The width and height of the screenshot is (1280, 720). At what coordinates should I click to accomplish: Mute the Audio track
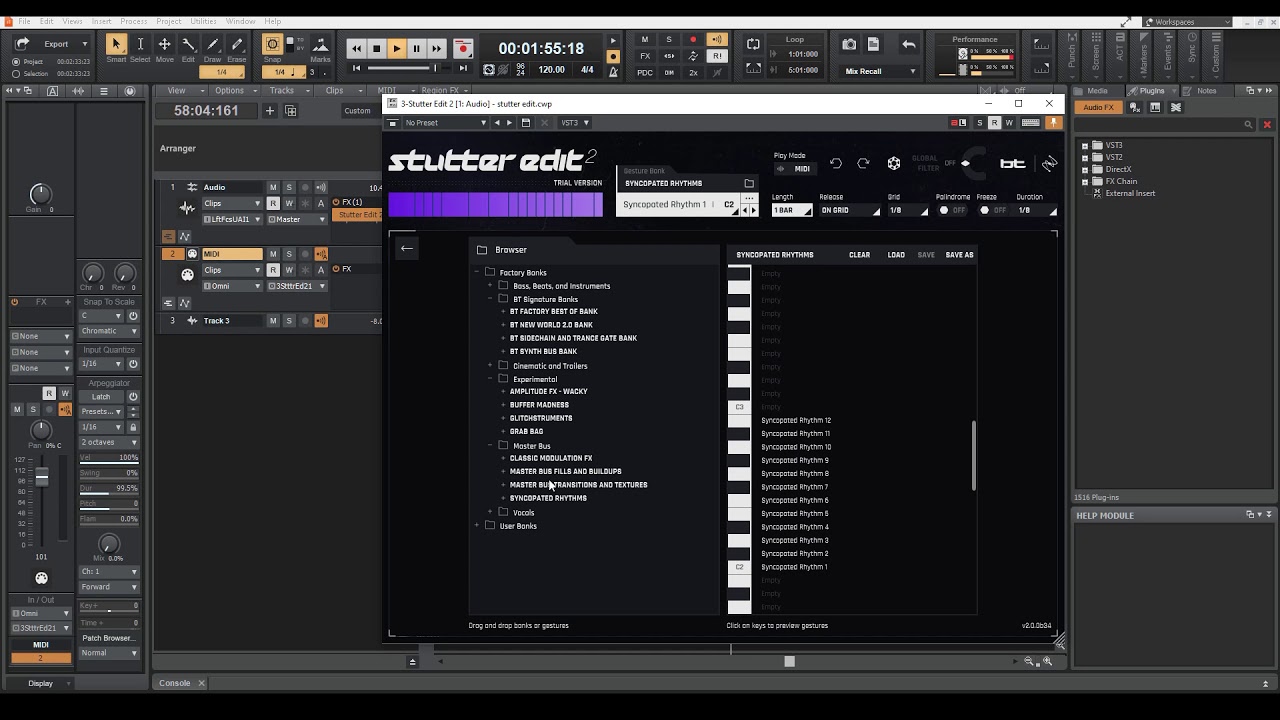[273, 187]
